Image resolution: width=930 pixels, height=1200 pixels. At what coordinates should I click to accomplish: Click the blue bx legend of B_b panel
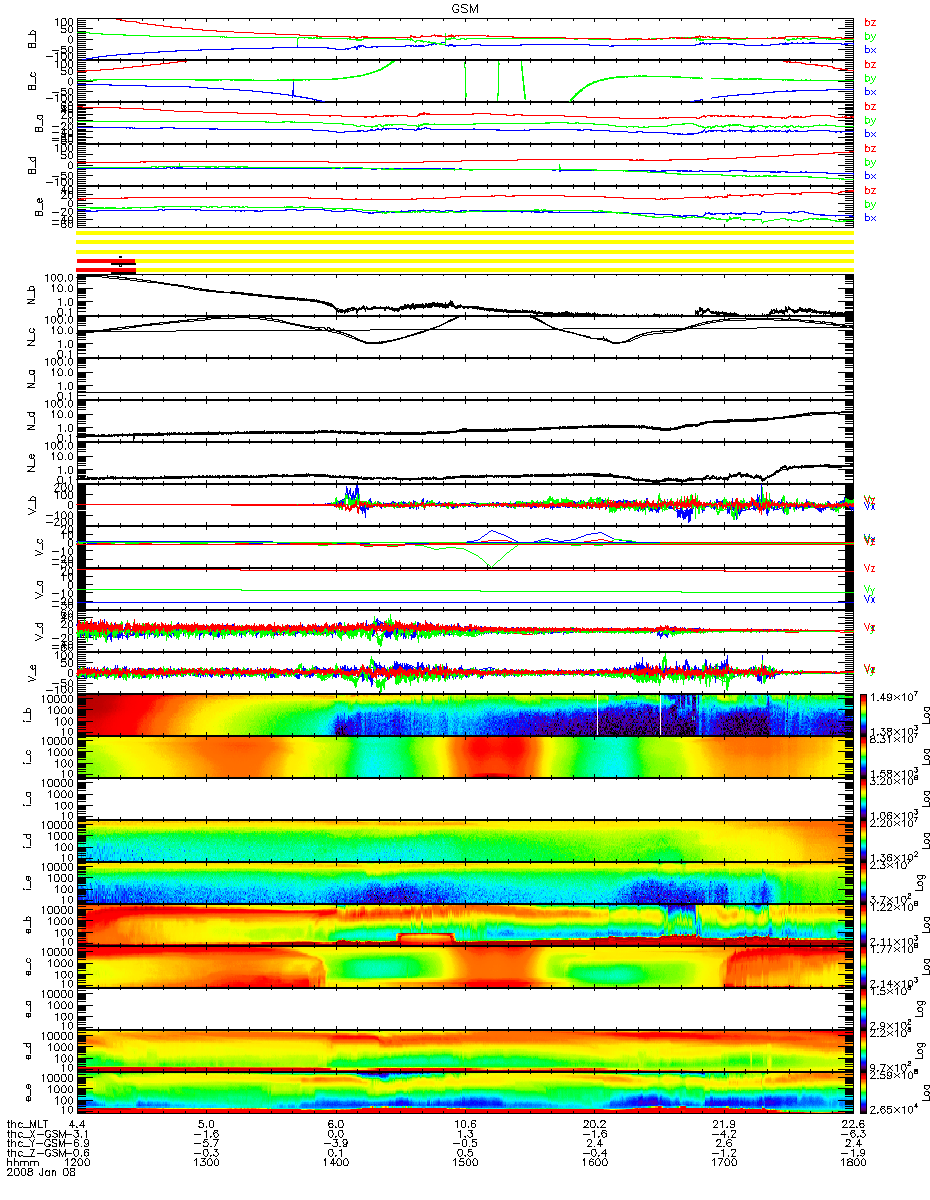tap(870, 49)
